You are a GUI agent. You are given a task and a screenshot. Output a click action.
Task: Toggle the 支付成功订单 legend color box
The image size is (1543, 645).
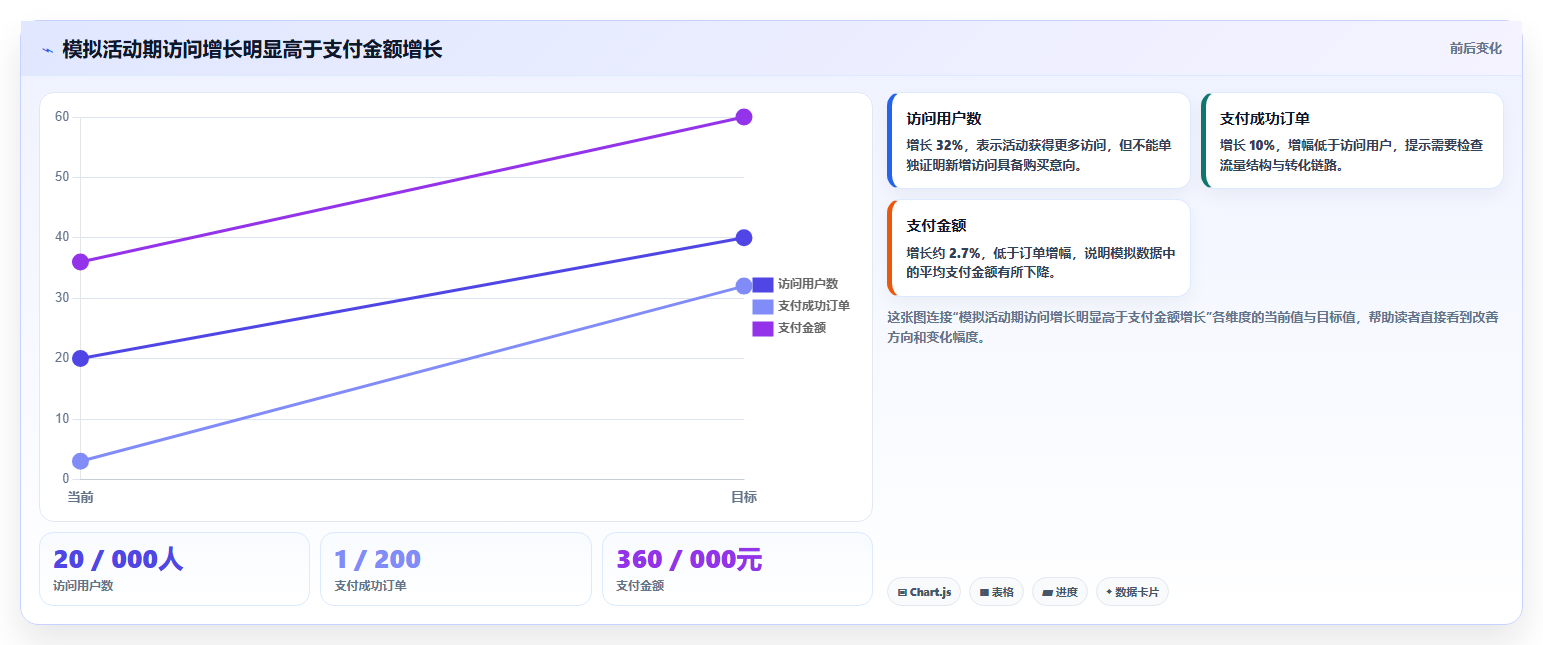[x=762, y=306]
